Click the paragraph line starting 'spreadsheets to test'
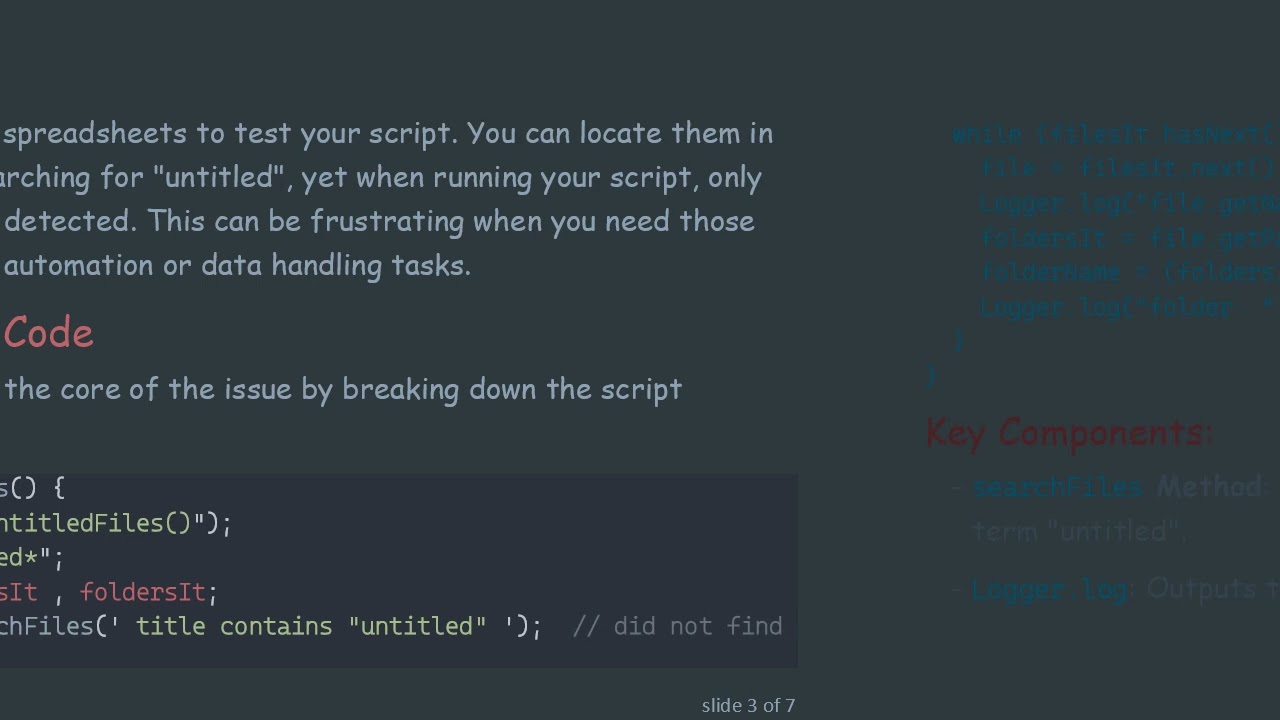Screen dimensions: 1280x720 pos(387,134)
